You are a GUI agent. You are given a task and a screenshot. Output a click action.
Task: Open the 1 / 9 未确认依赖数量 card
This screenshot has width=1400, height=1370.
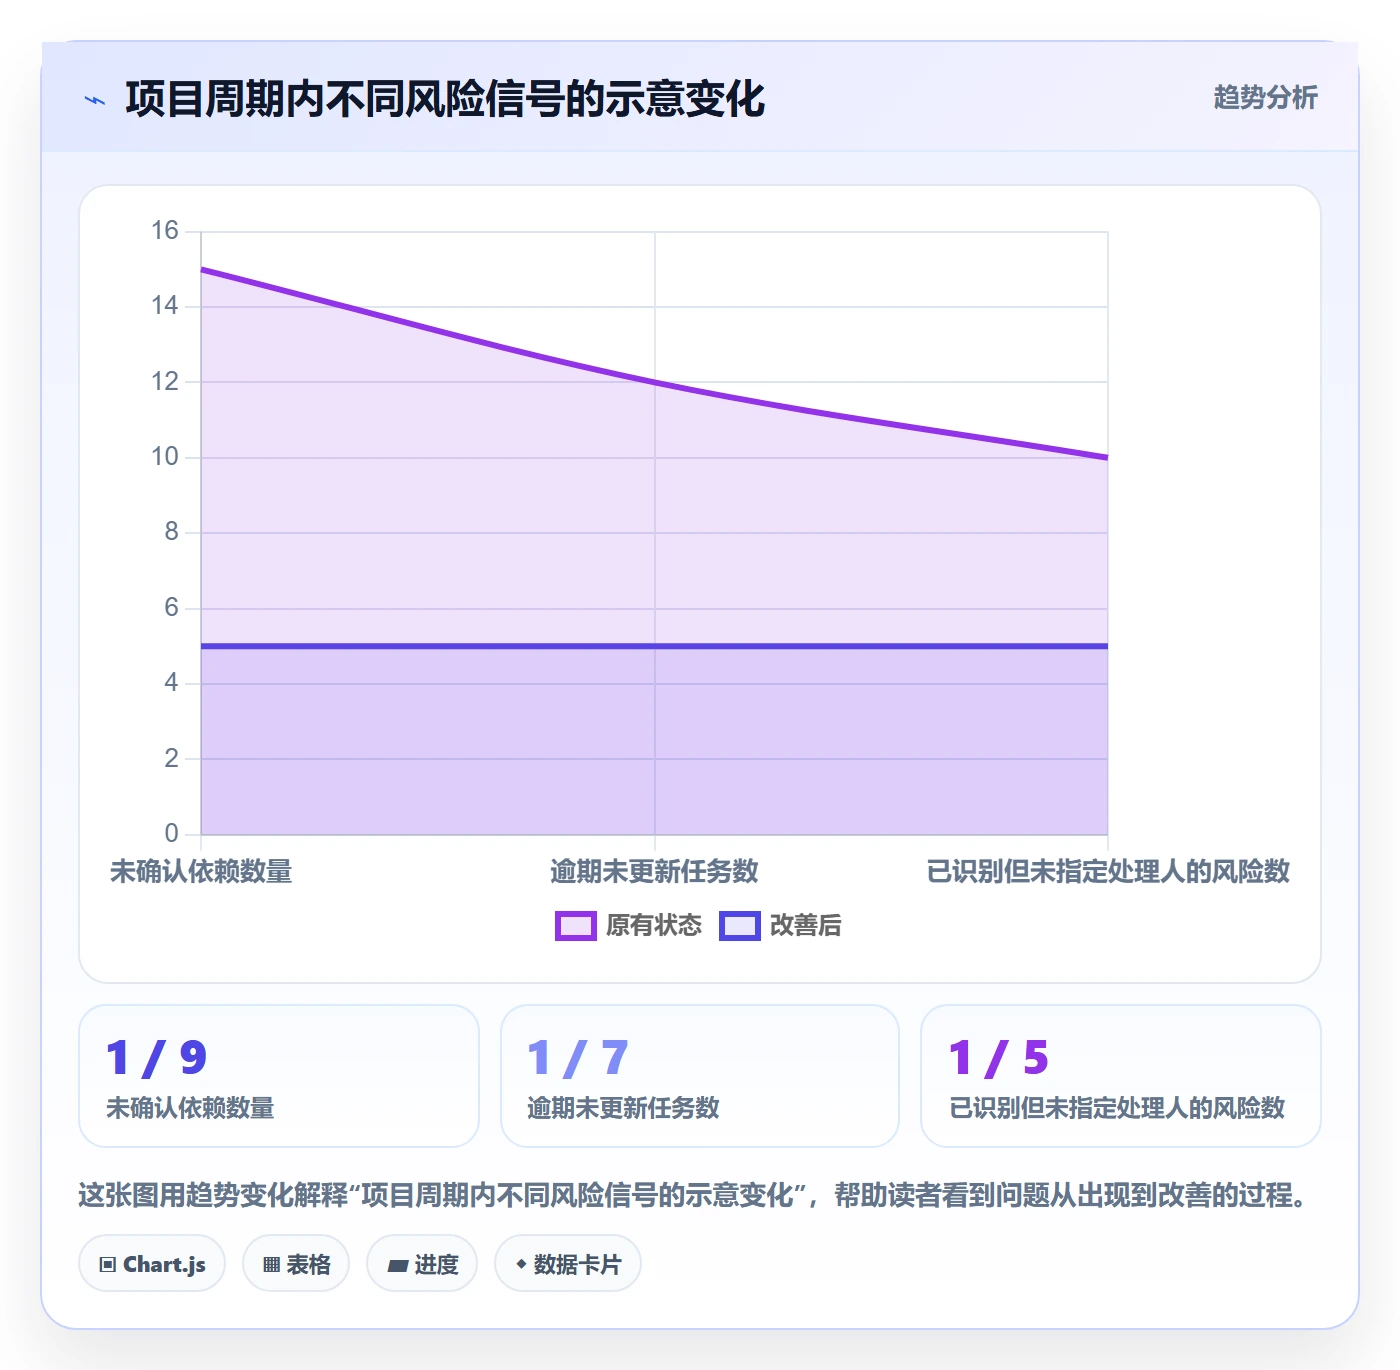[279, 1076]
